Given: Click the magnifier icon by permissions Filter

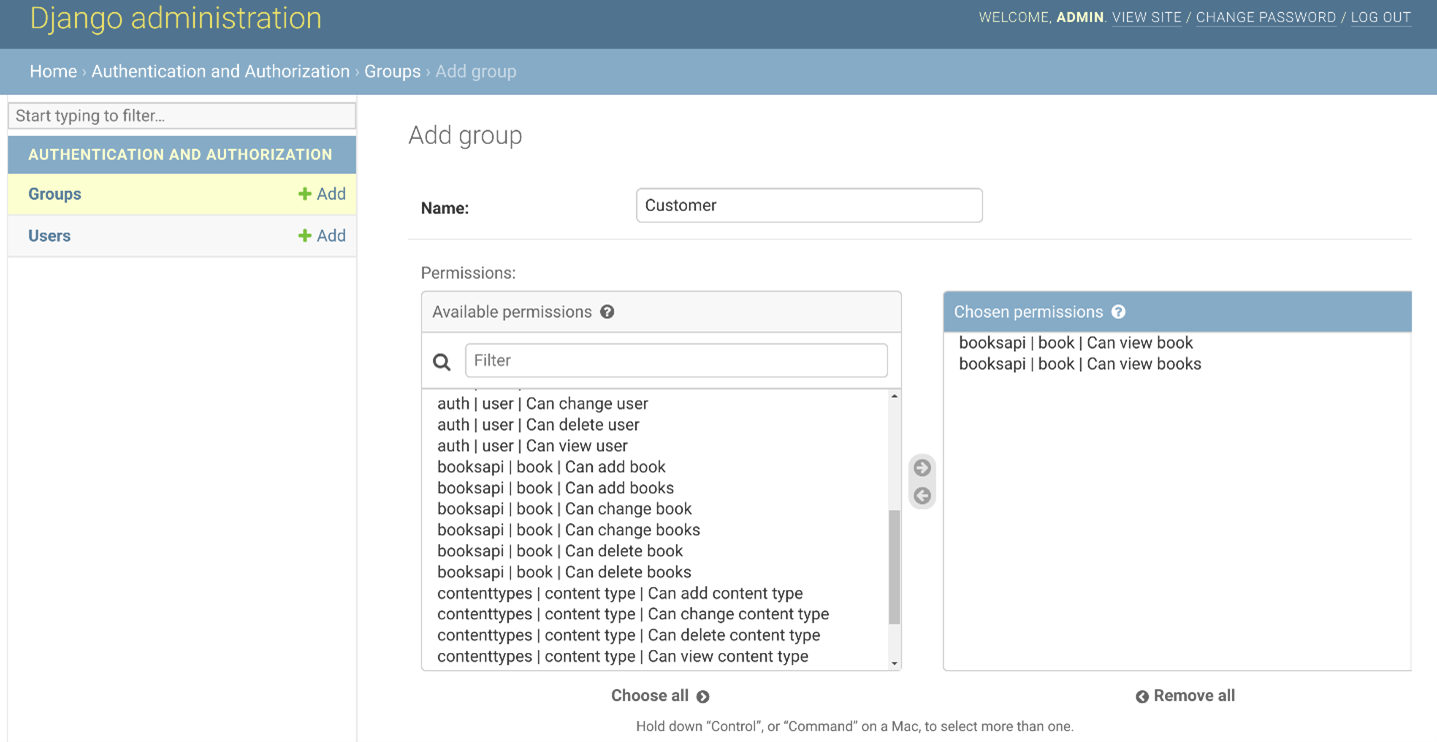Looking at the screenshot, I should [x=441, y=361].
